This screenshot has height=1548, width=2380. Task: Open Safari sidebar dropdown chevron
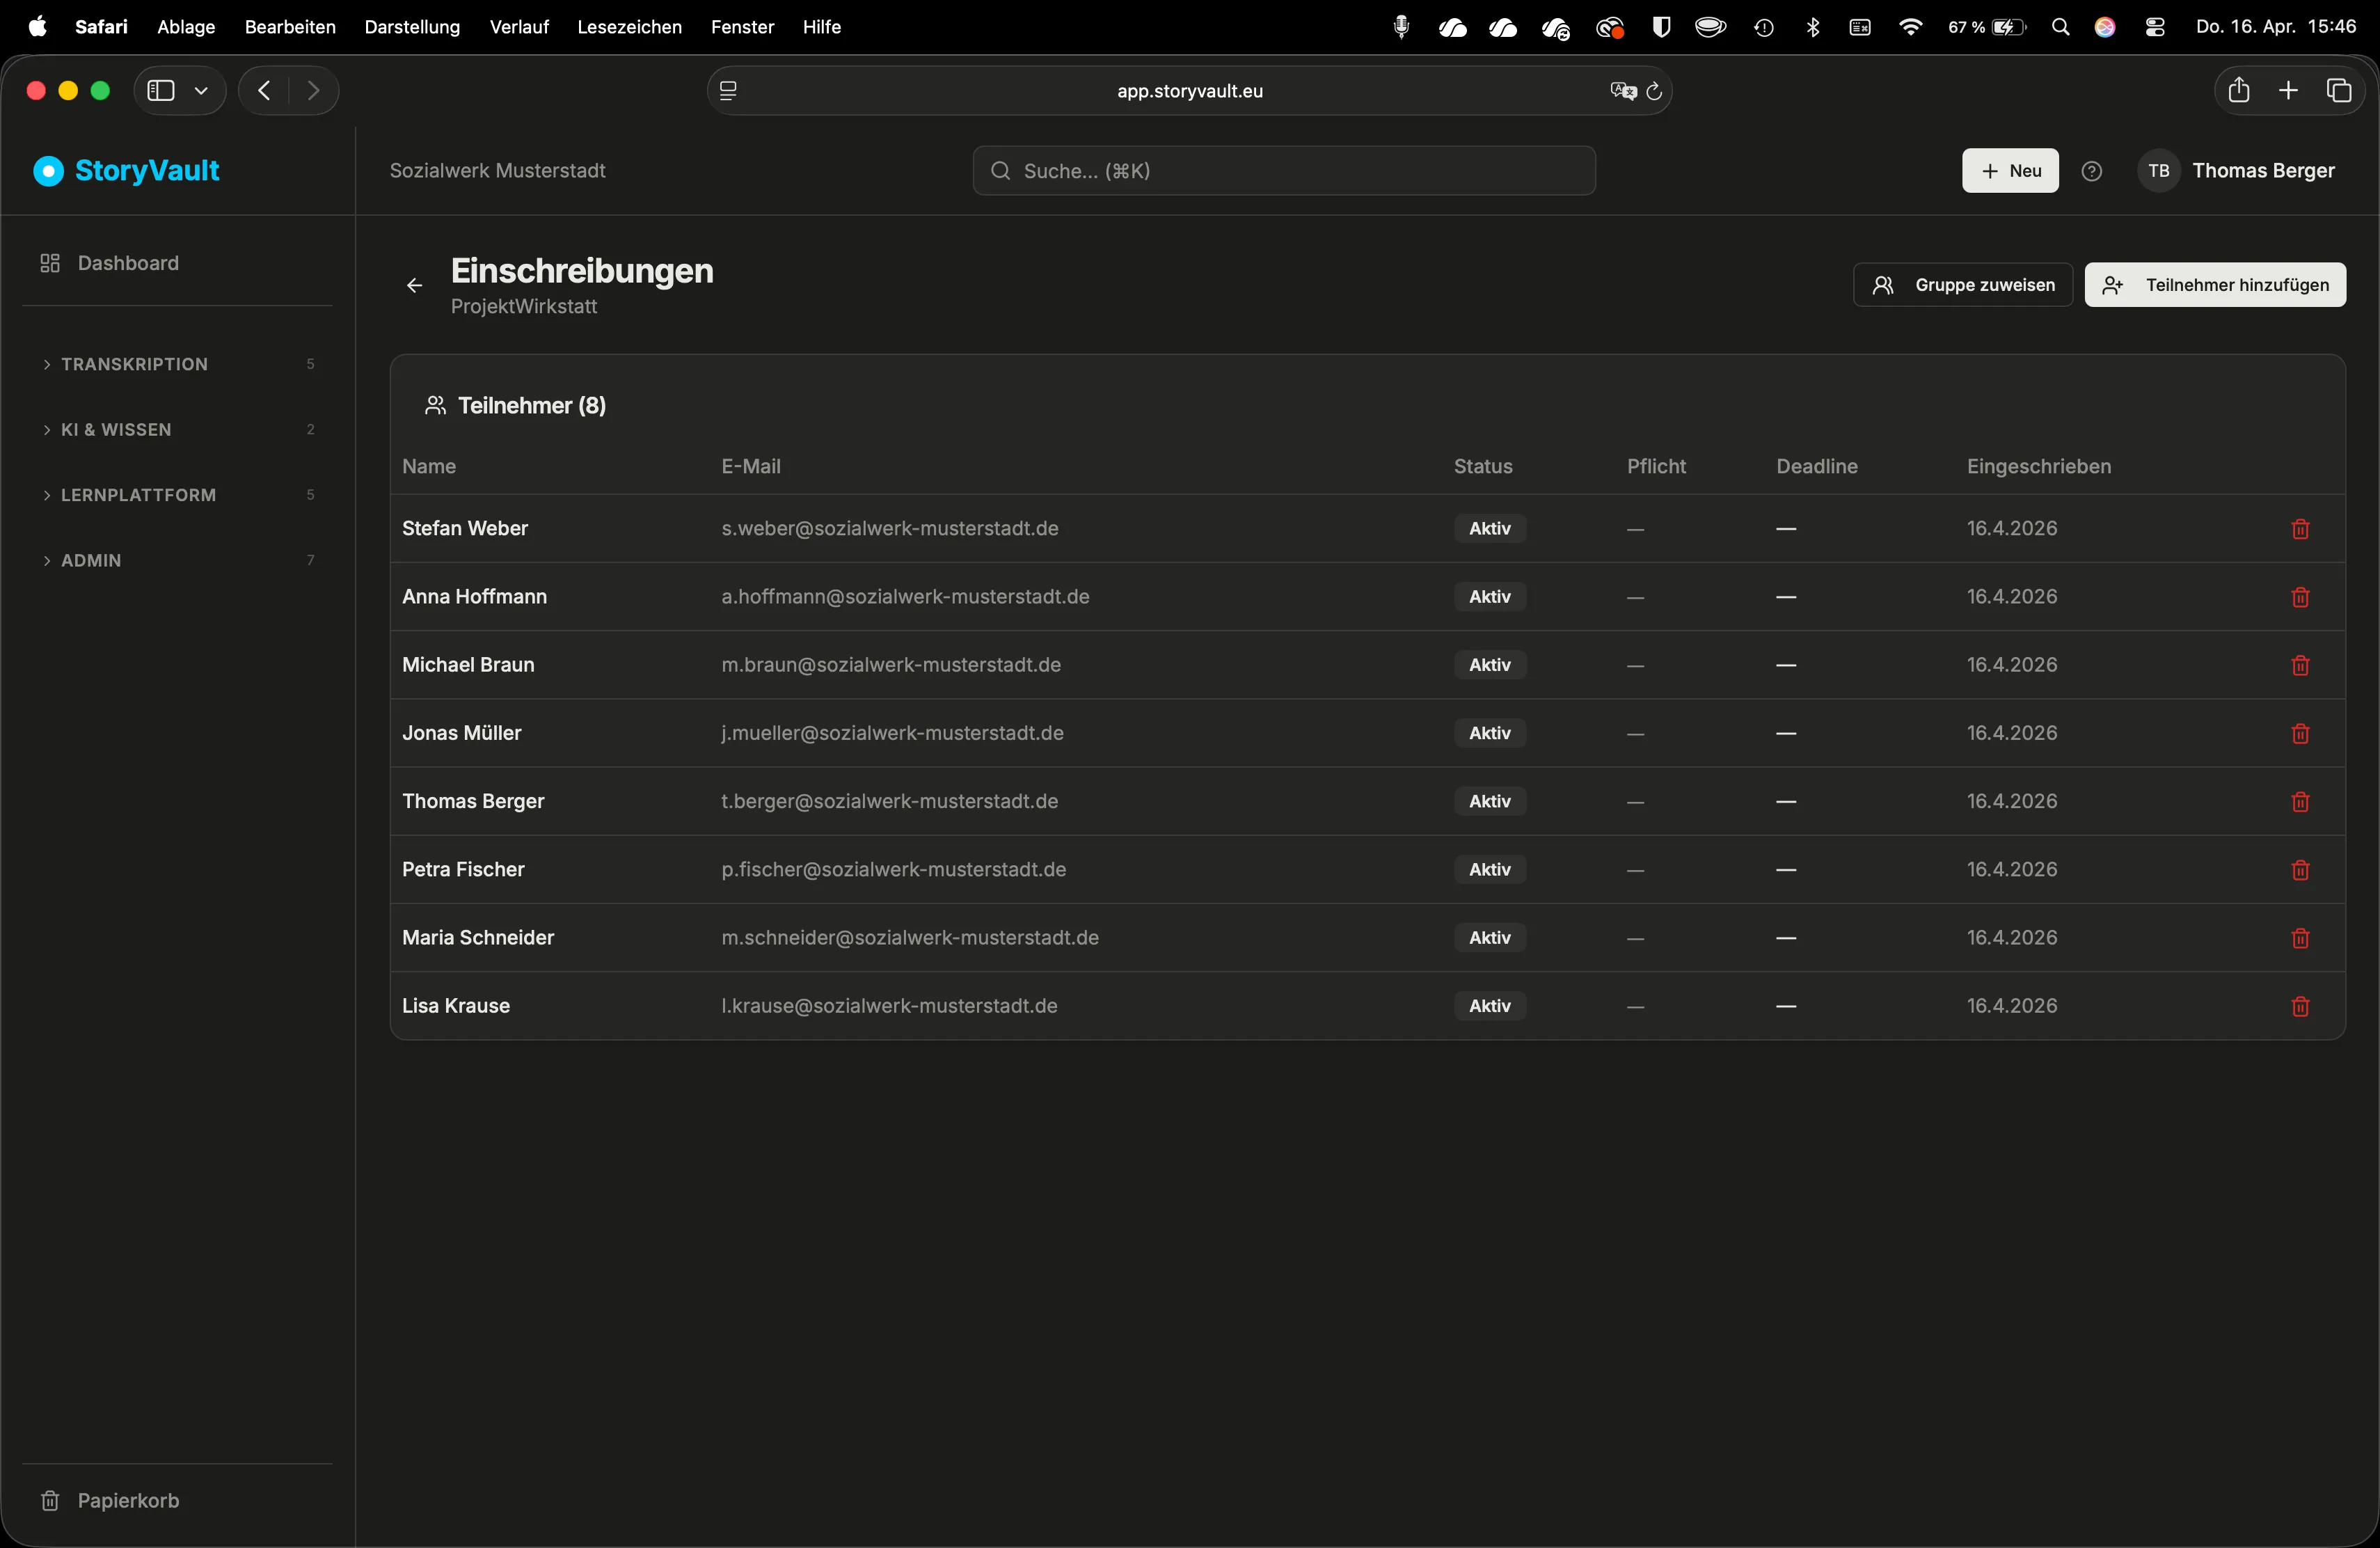pos(201,91)
